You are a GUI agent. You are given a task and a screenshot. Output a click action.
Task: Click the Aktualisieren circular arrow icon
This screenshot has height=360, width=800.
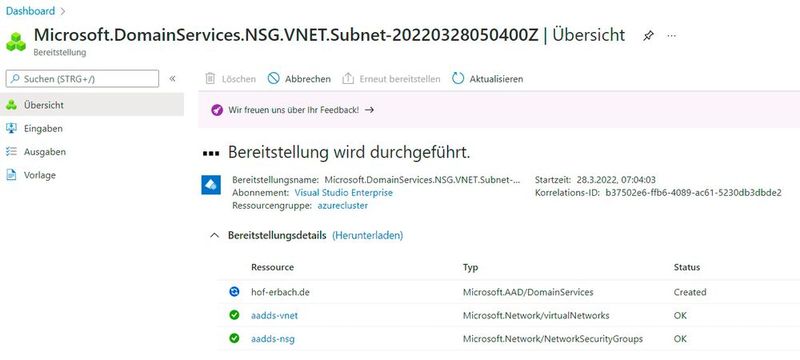coord(458,79)
